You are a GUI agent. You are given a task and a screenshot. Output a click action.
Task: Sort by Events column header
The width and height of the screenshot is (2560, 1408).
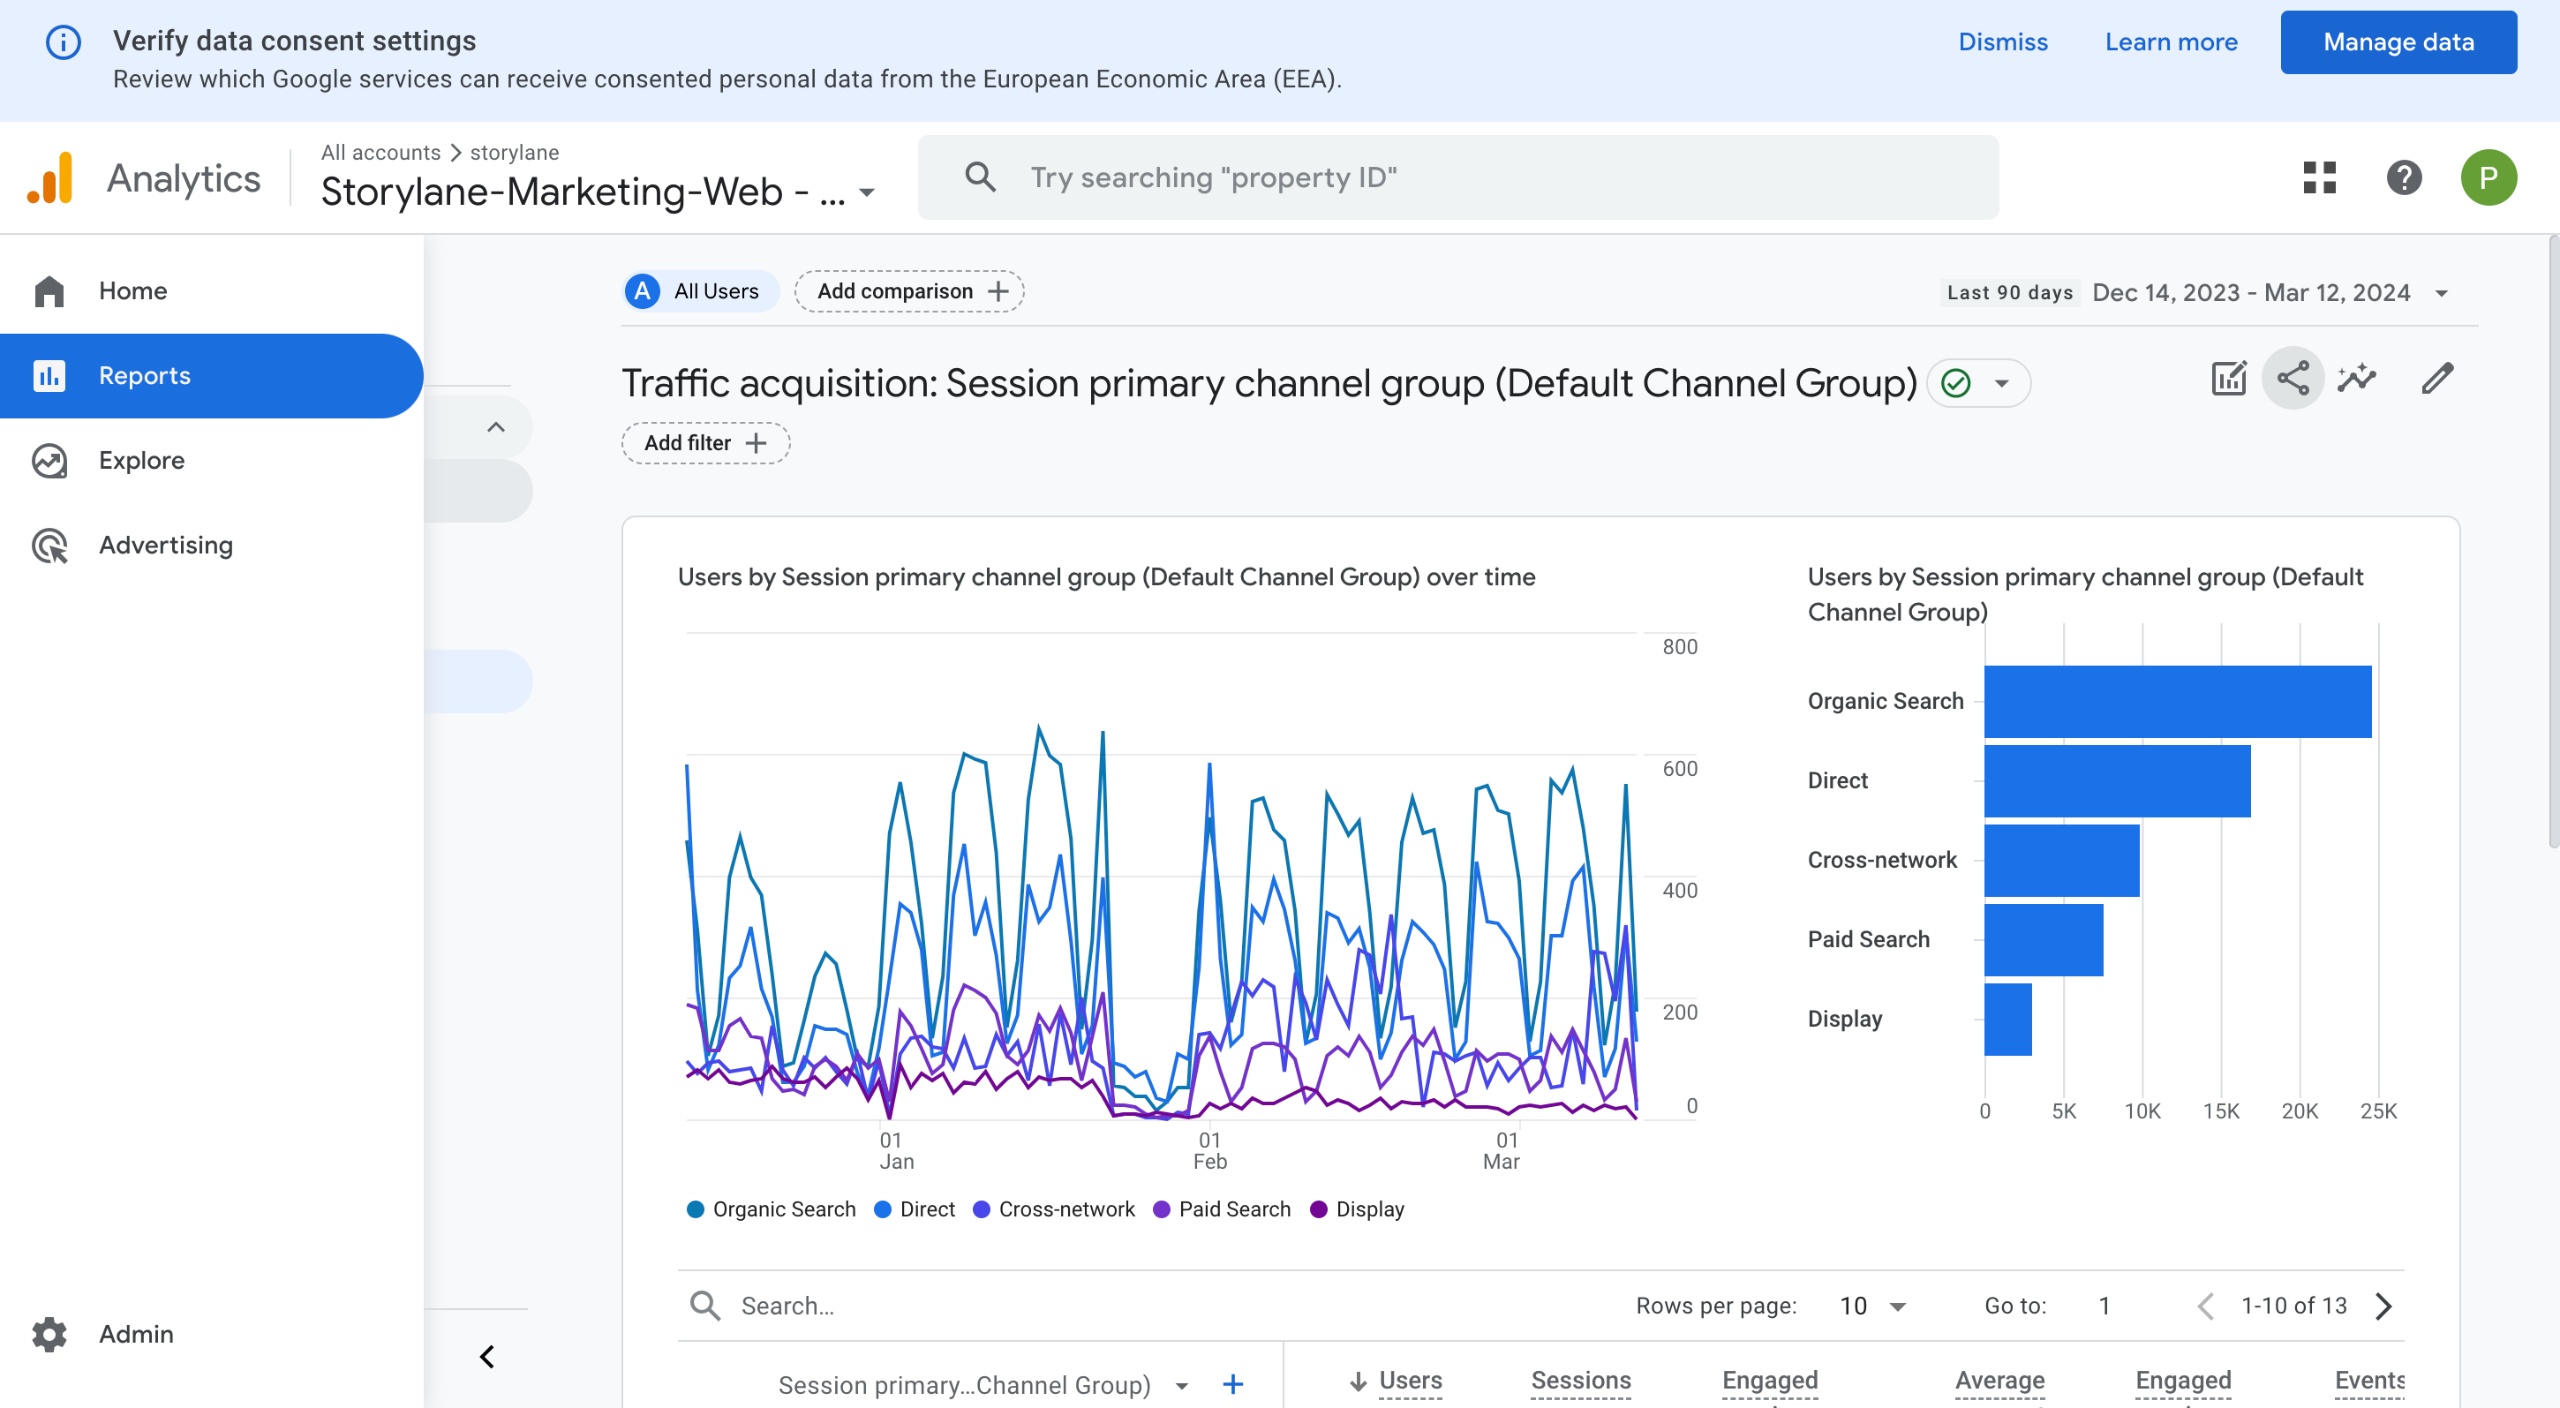coord(2369,1382)
